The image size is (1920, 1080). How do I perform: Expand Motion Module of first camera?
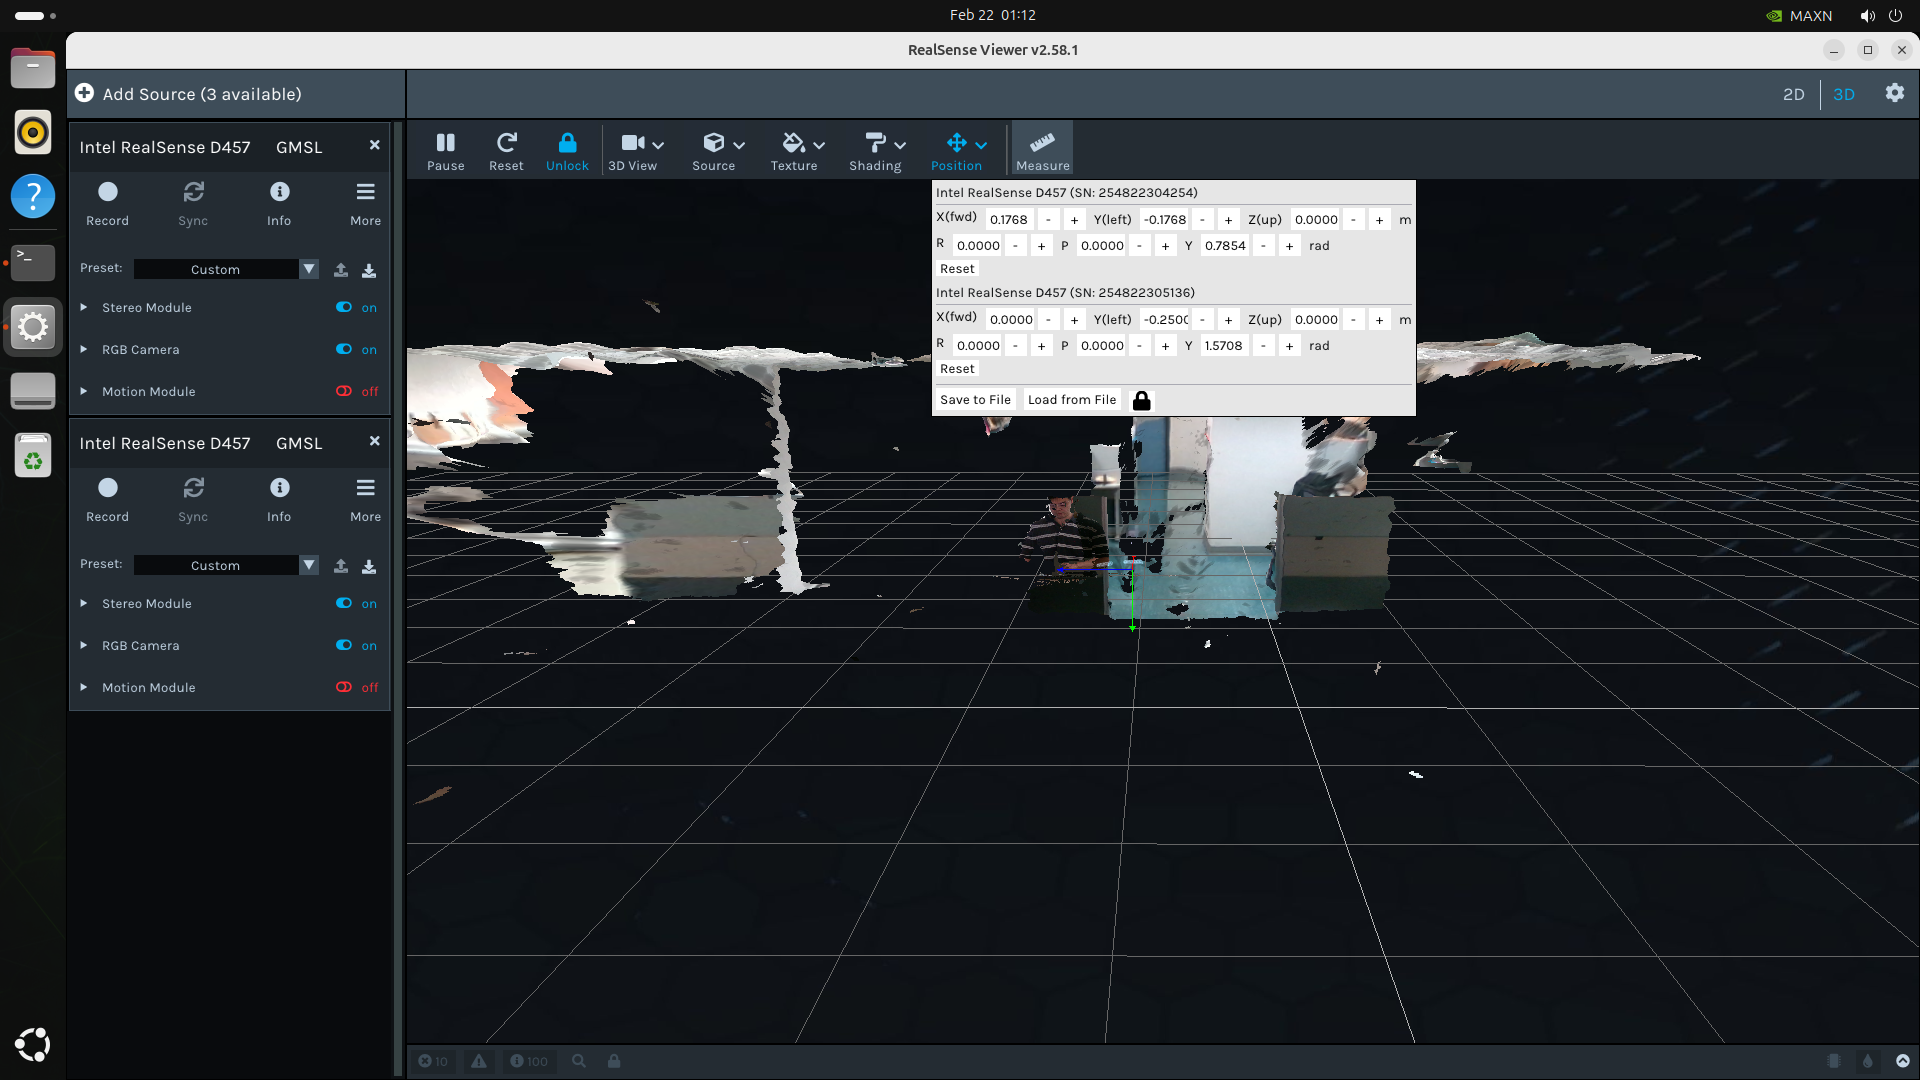click(84, 391)
